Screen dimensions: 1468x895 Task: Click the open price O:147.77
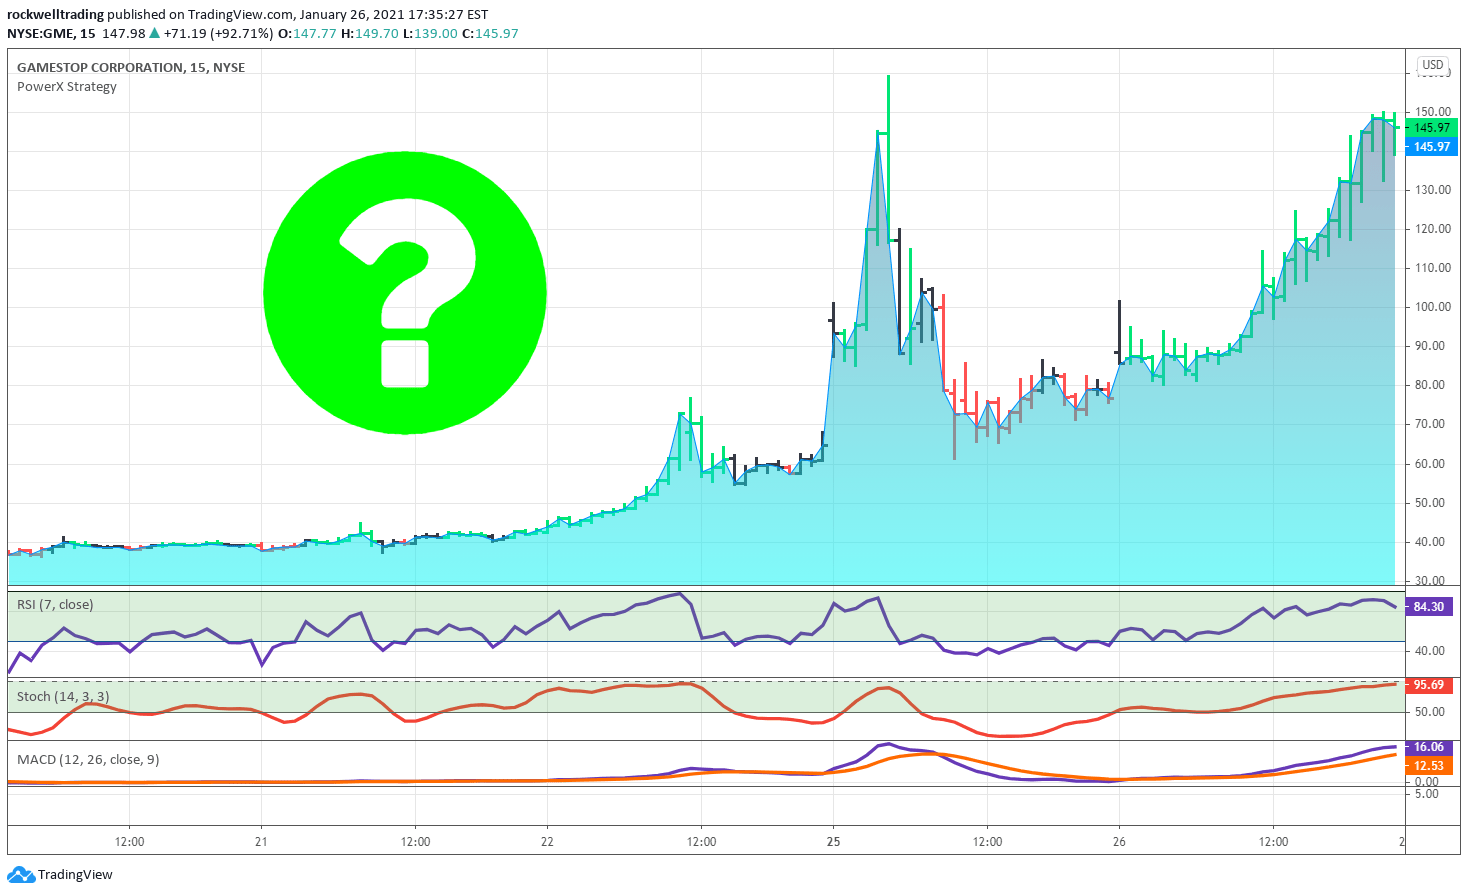coord(307,33)
